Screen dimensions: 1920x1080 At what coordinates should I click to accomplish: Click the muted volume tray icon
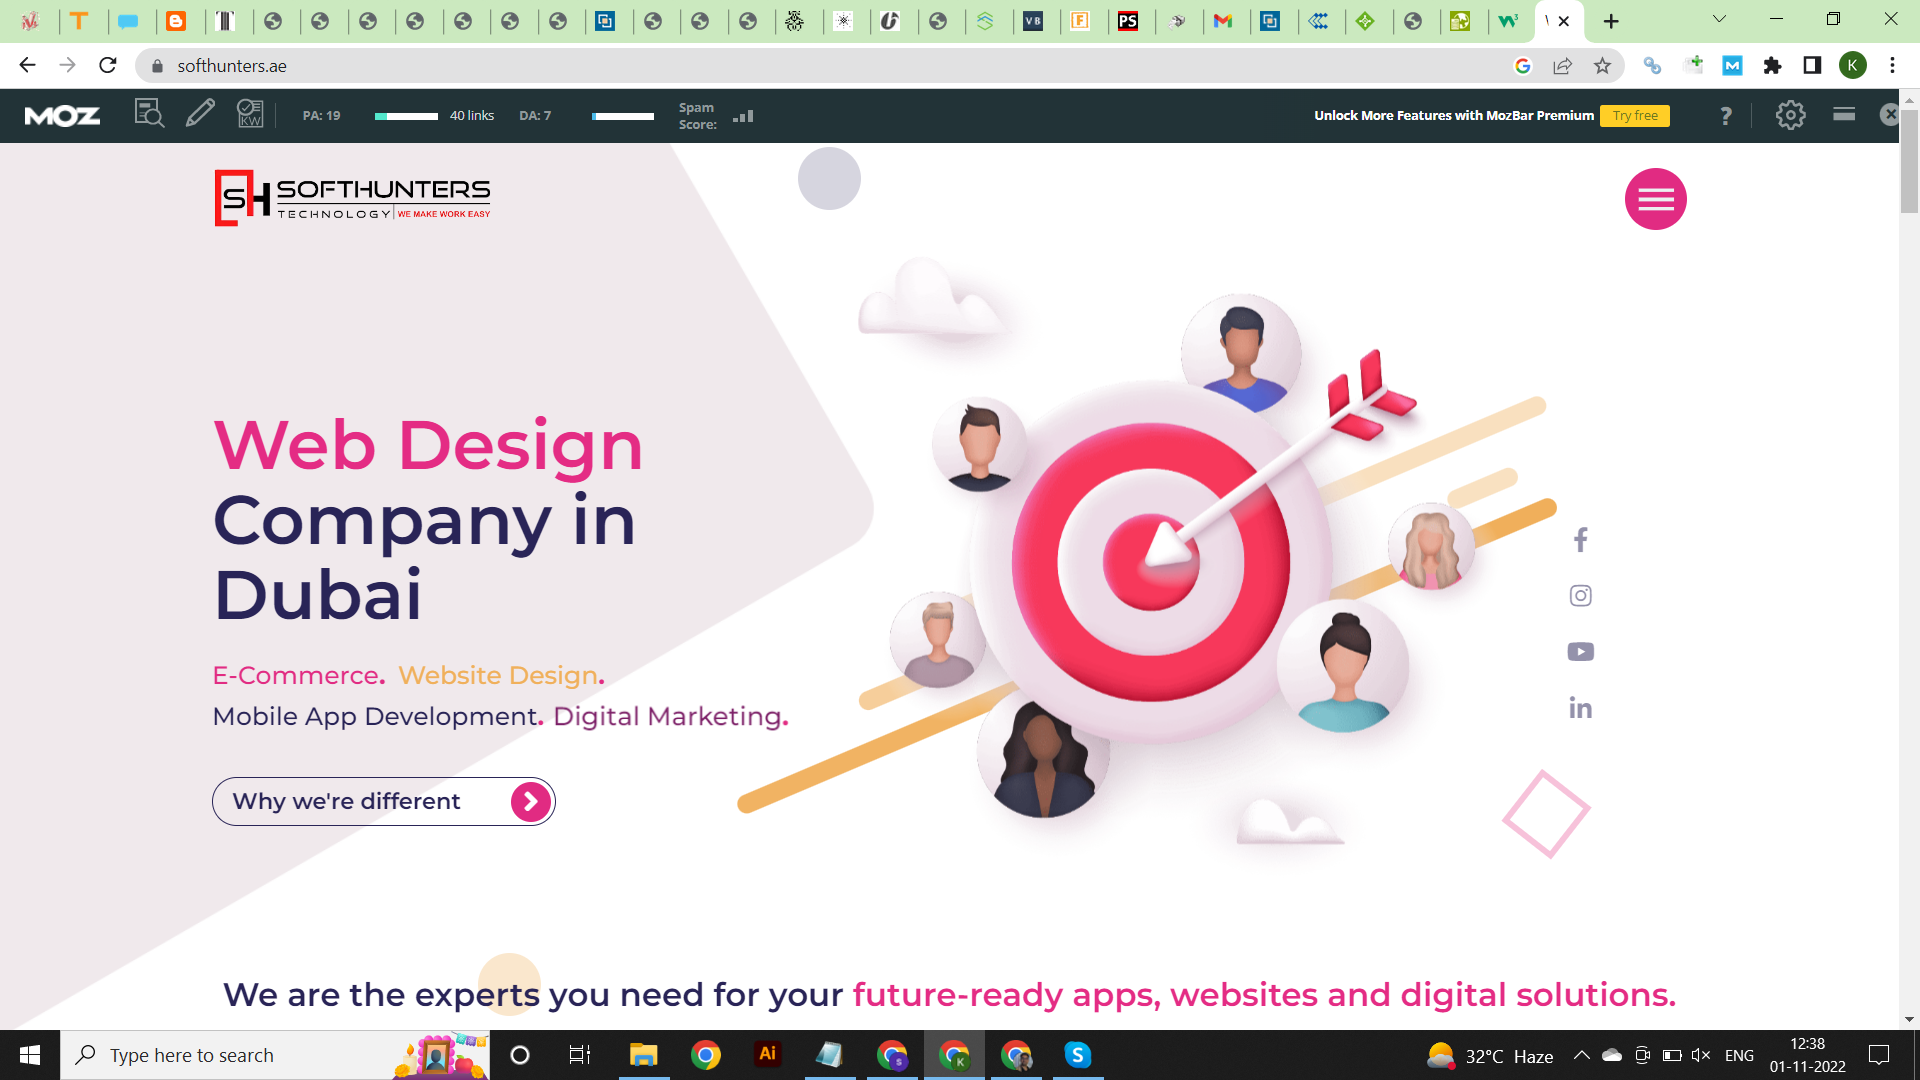pyautogui.click(x=1700, y=1055)
